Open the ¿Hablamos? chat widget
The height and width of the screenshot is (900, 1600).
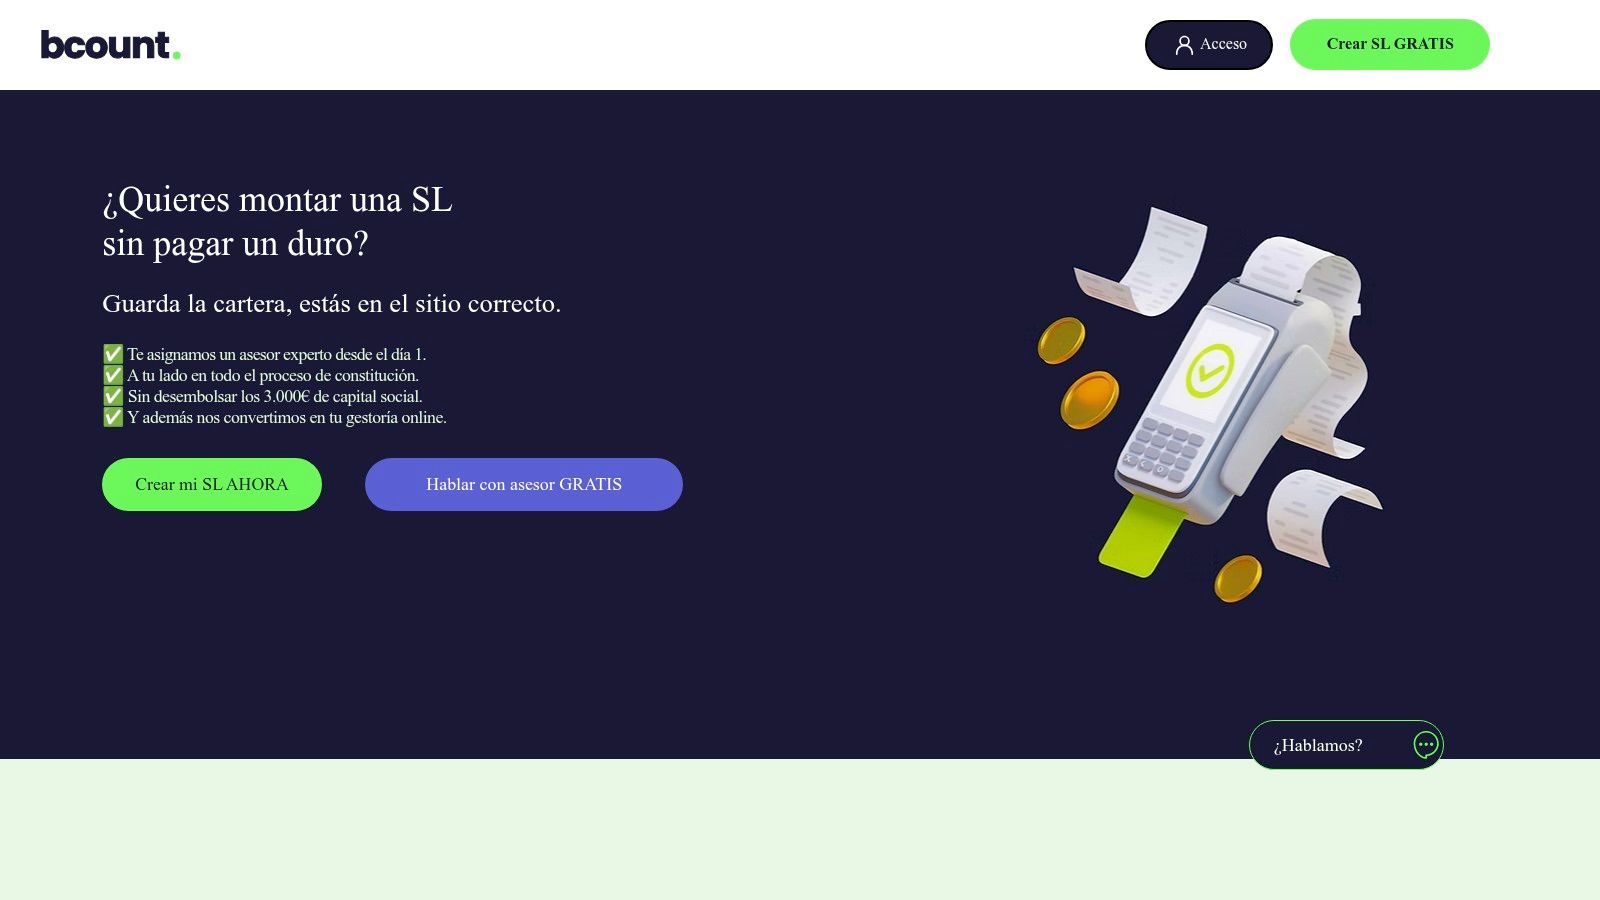tap(1346, 745)
